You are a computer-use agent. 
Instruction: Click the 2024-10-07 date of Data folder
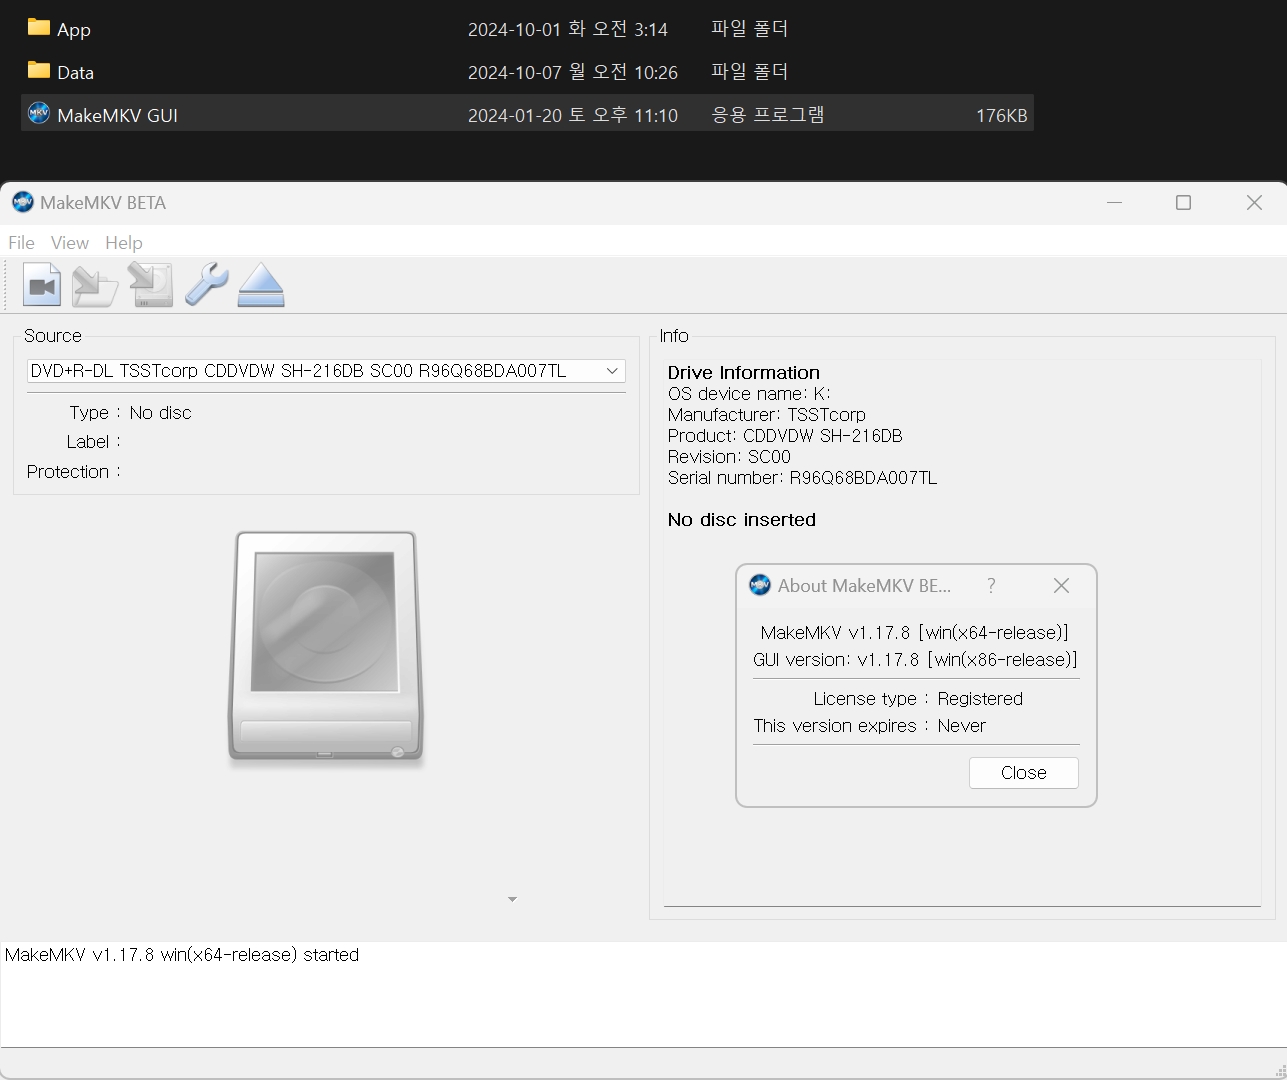(x=573, y=72)
